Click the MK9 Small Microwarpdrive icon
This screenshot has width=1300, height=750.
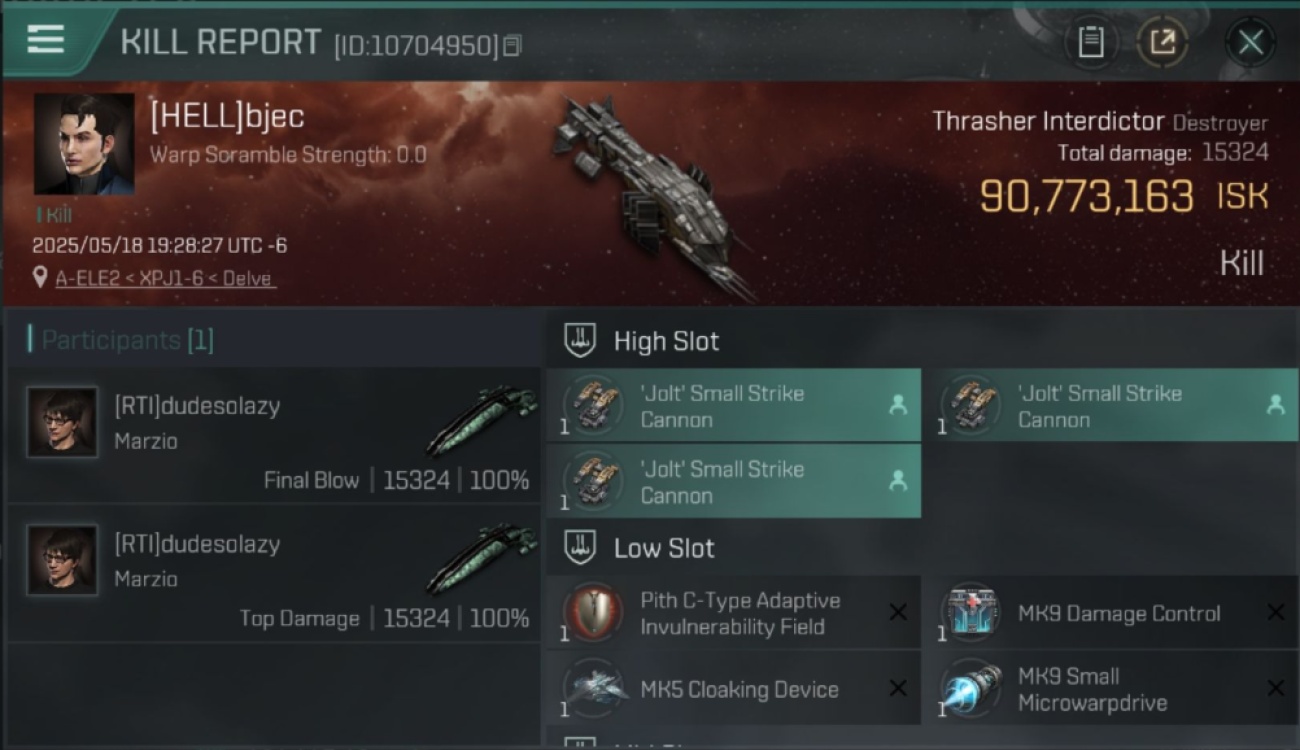(970, 688)
